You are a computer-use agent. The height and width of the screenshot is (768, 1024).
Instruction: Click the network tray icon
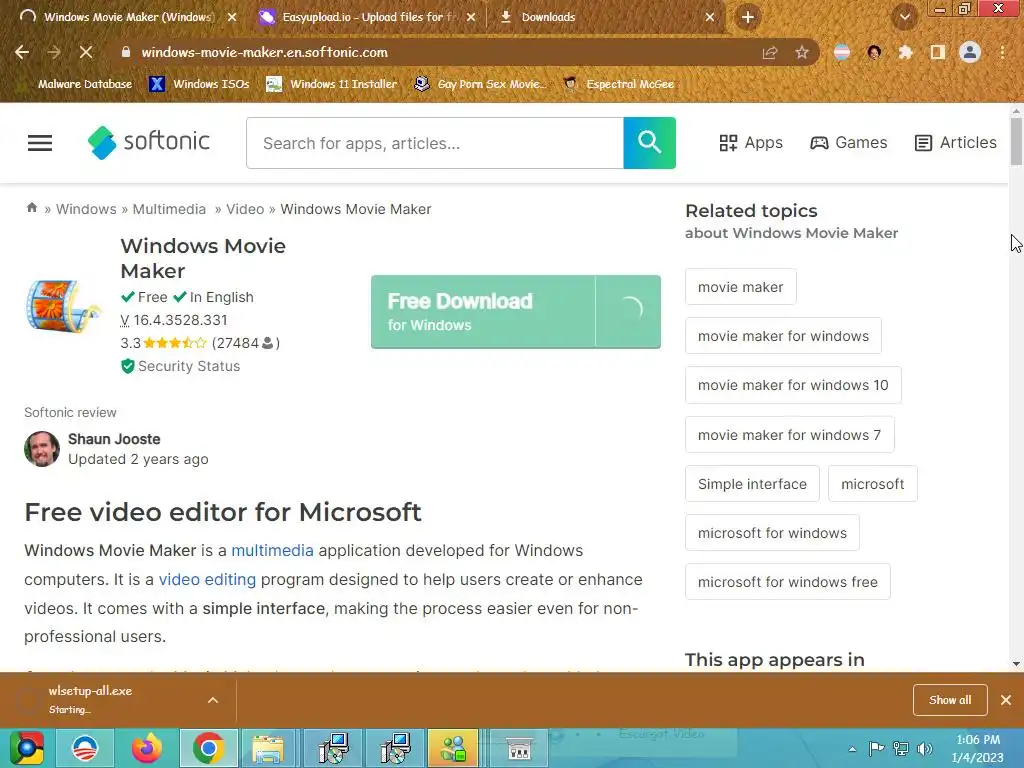(x=901, y=749)
